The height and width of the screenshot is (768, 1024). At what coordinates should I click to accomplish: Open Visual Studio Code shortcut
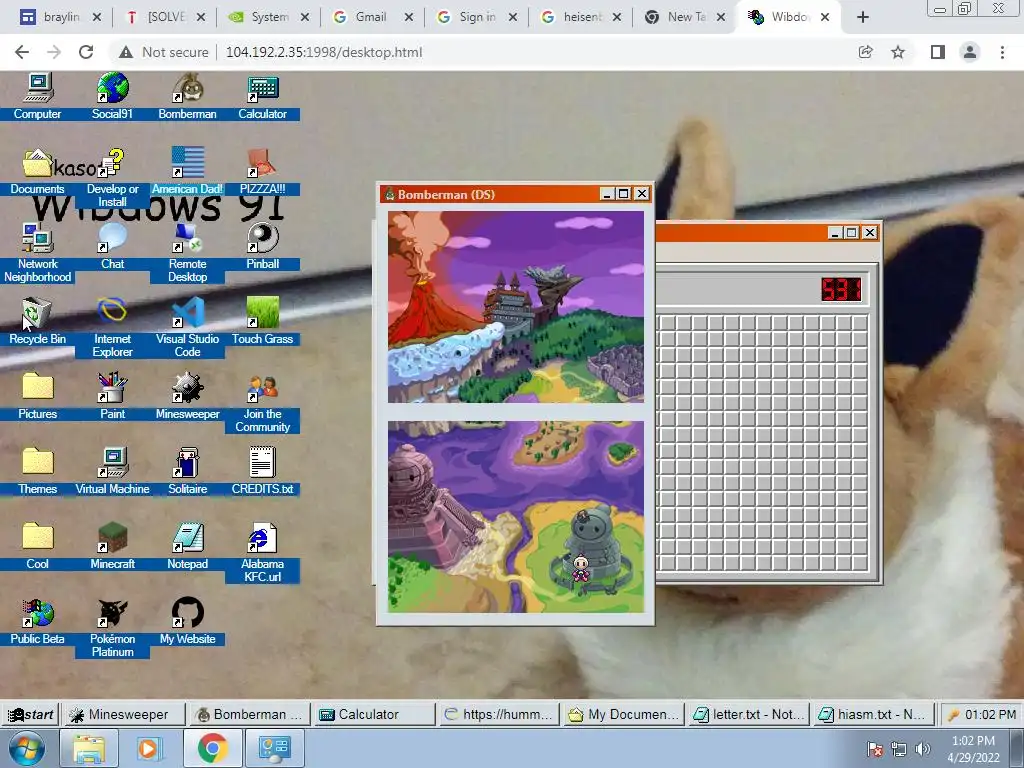point(187,328)
